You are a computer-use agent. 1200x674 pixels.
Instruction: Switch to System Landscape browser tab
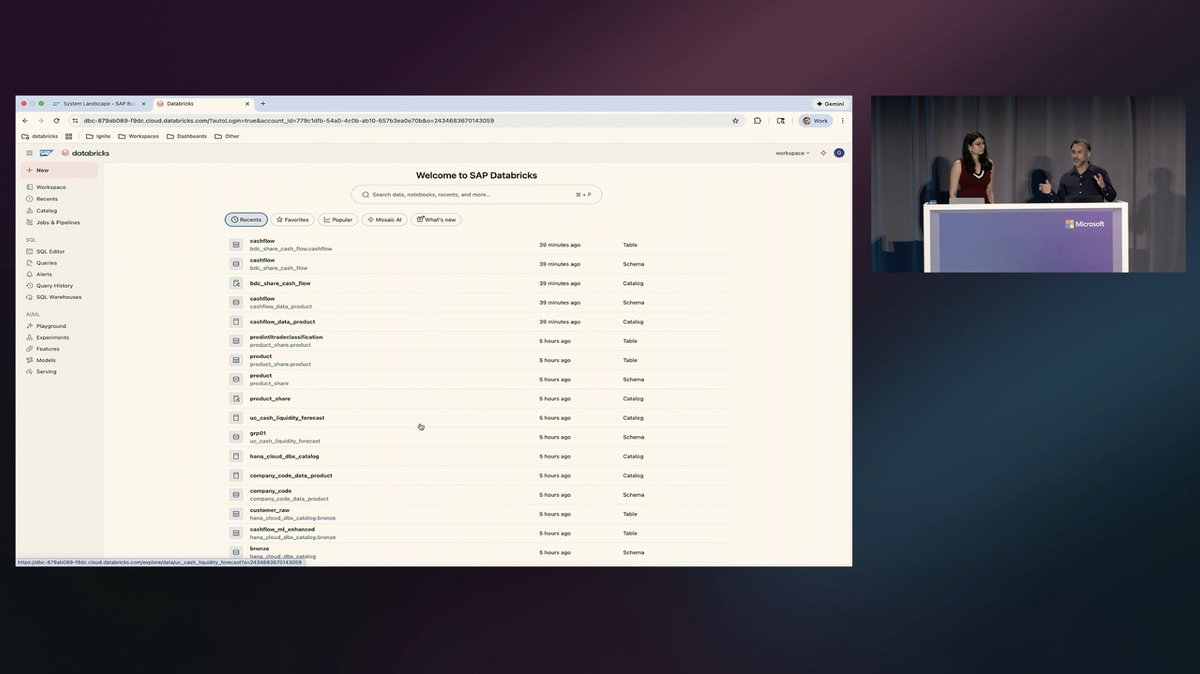click(98, 103)
